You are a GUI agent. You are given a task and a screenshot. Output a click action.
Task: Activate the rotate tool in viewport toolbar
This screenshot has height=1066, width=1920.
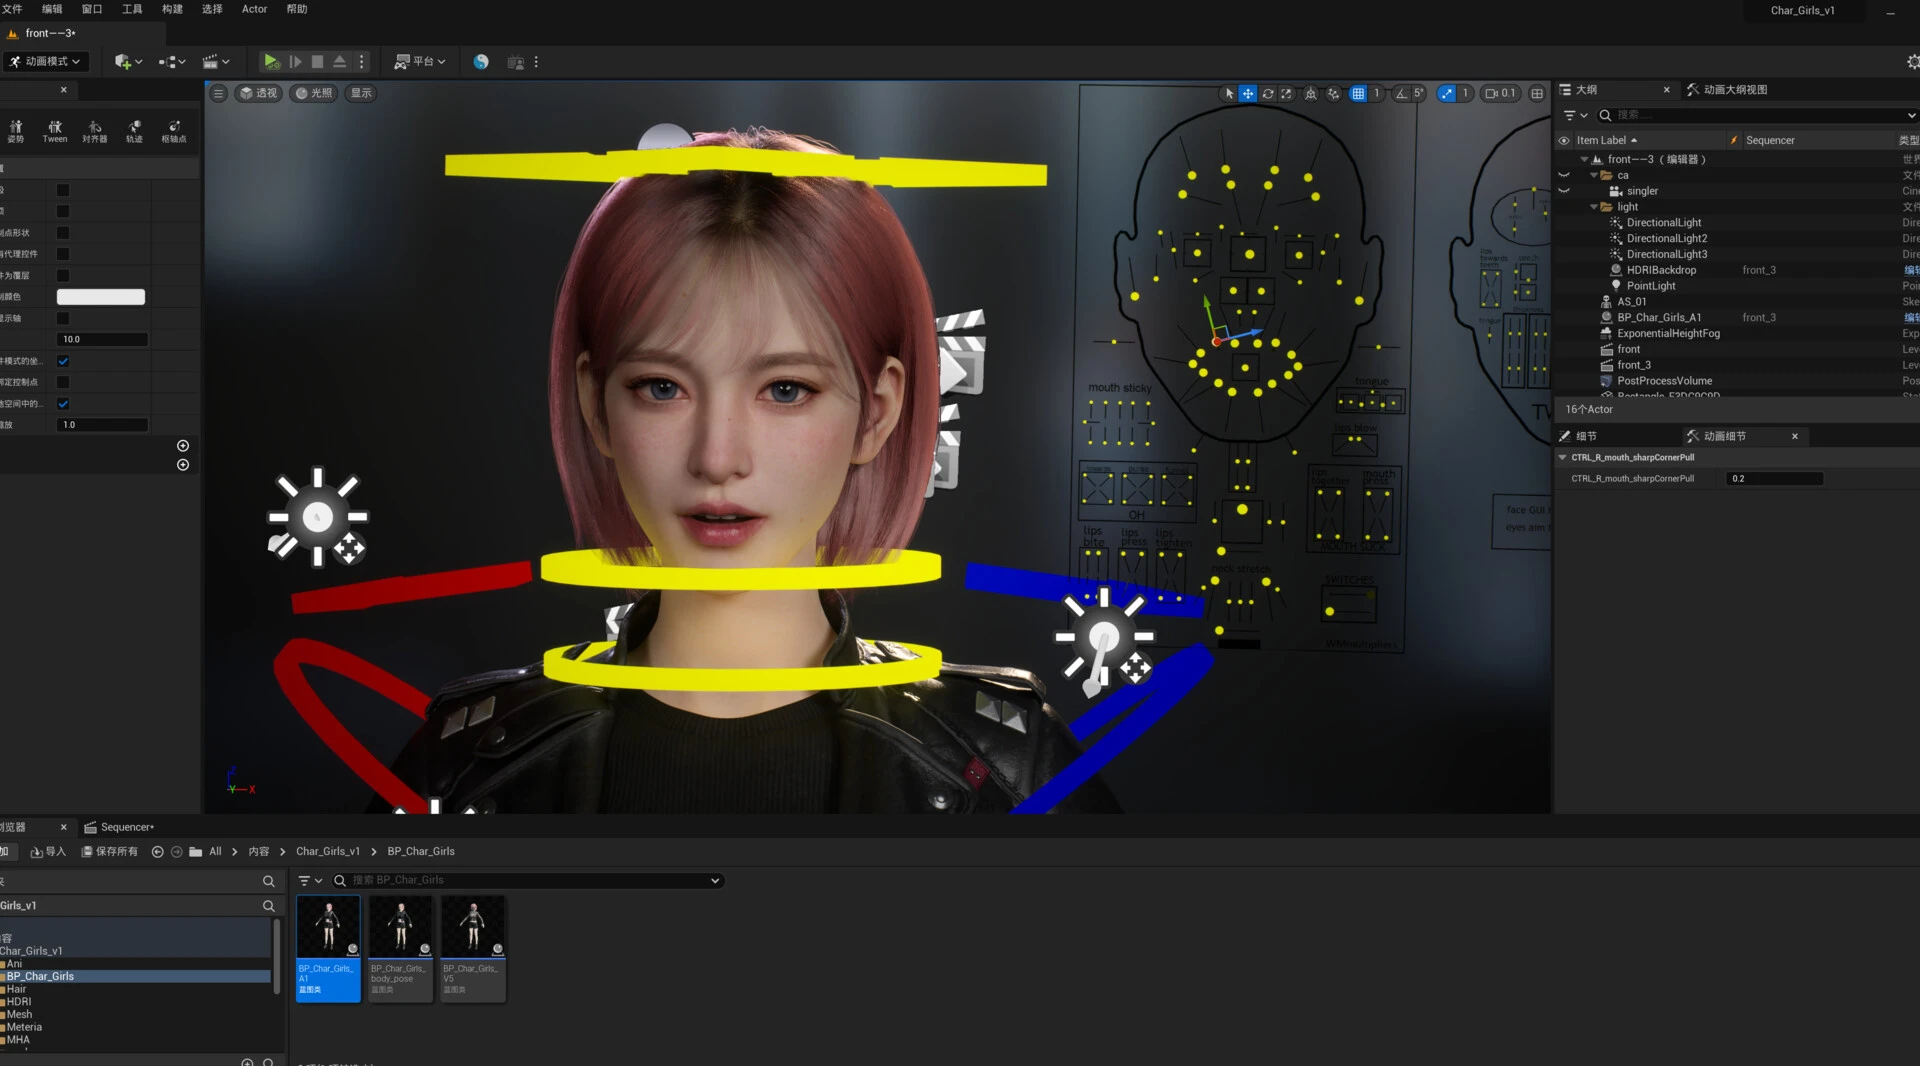[x=1268, y=93]
